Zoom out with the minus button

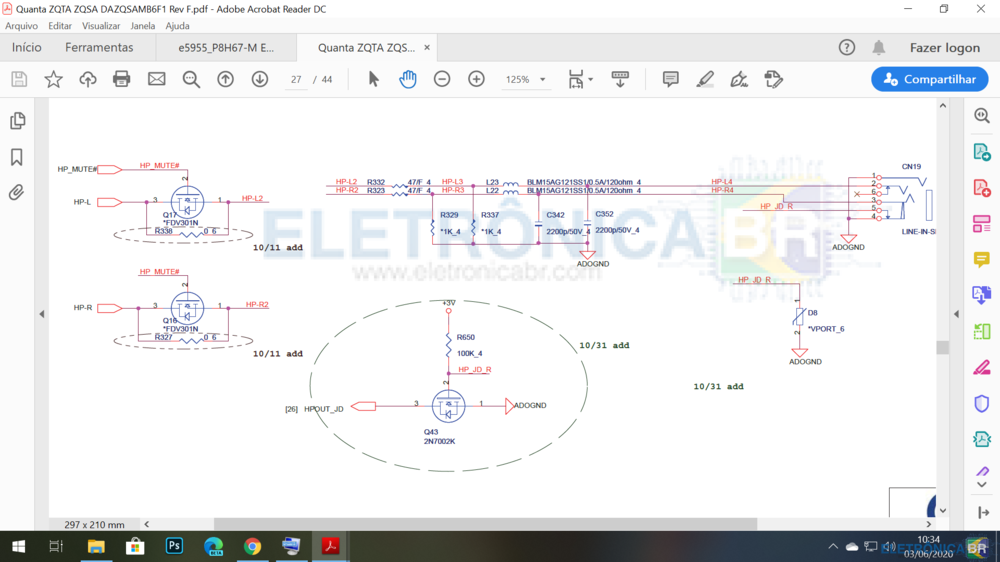pos(442,79)
